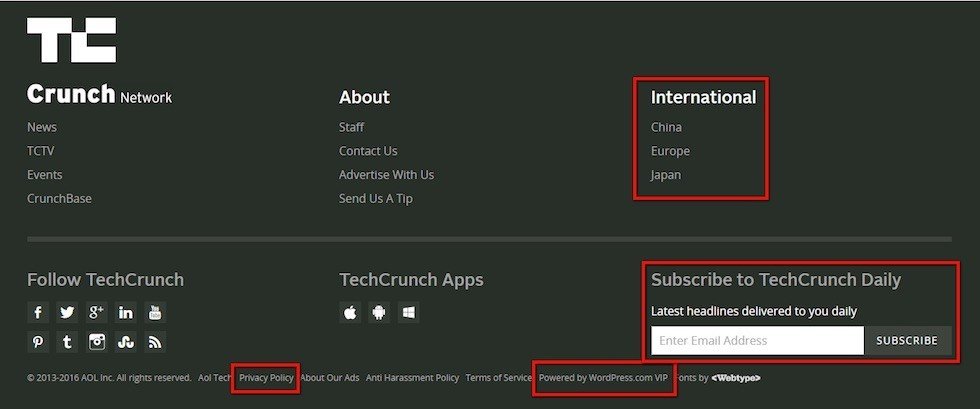The image size is (980, 409).
Task: Open the Privacy Policy link
Action: tap(266, 378)
